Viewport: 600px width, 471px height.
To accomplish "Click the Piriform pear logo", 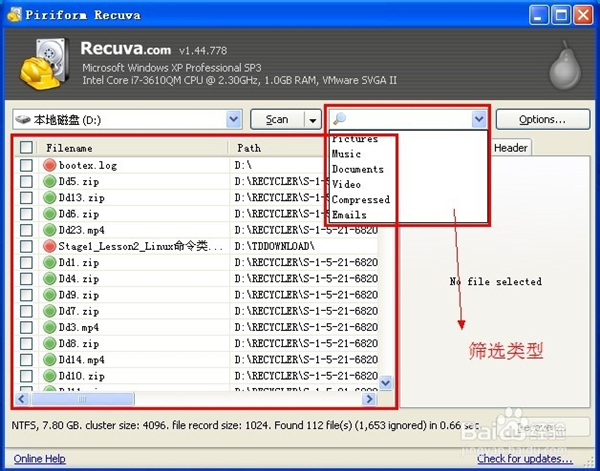I will click(x=565, y=65).
